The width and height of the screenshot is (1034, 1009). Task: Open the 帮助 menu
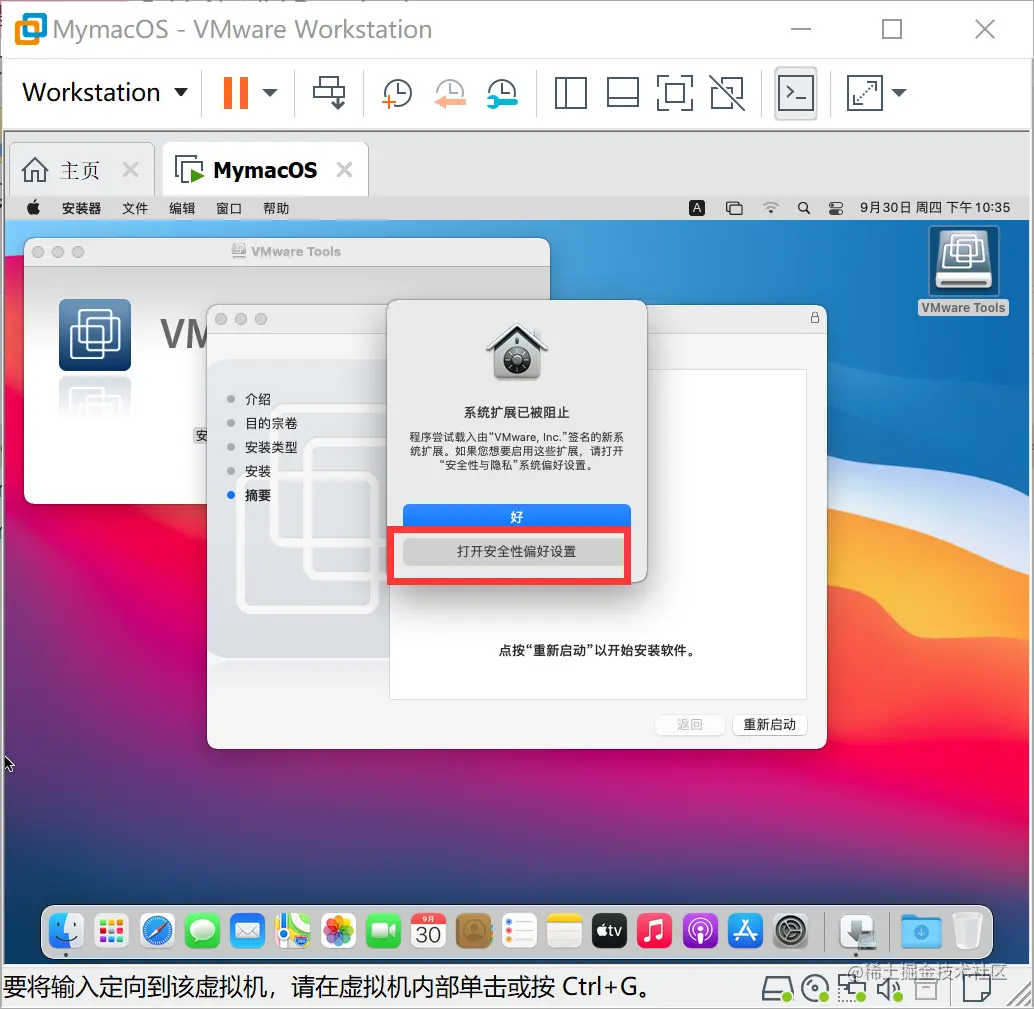[276, 208]
